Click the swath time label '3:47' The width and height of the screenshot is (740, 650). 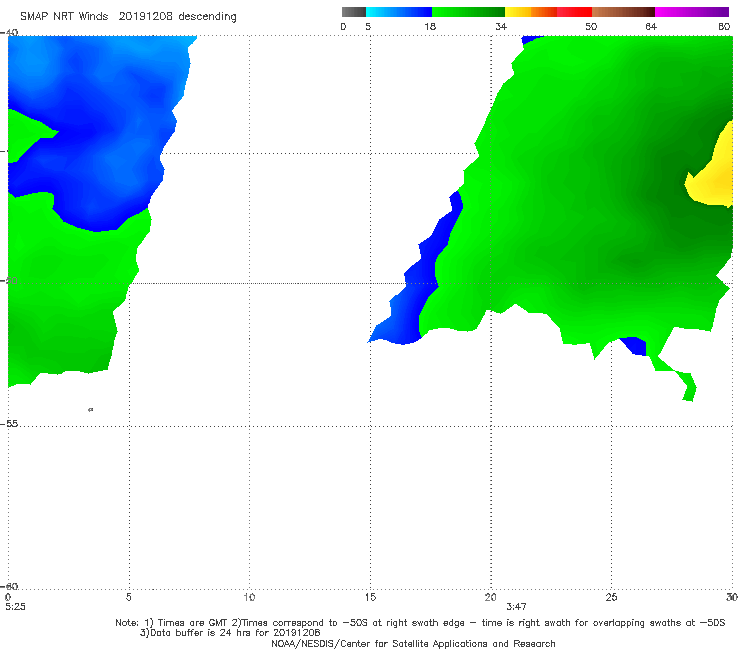tap(516, 607)
